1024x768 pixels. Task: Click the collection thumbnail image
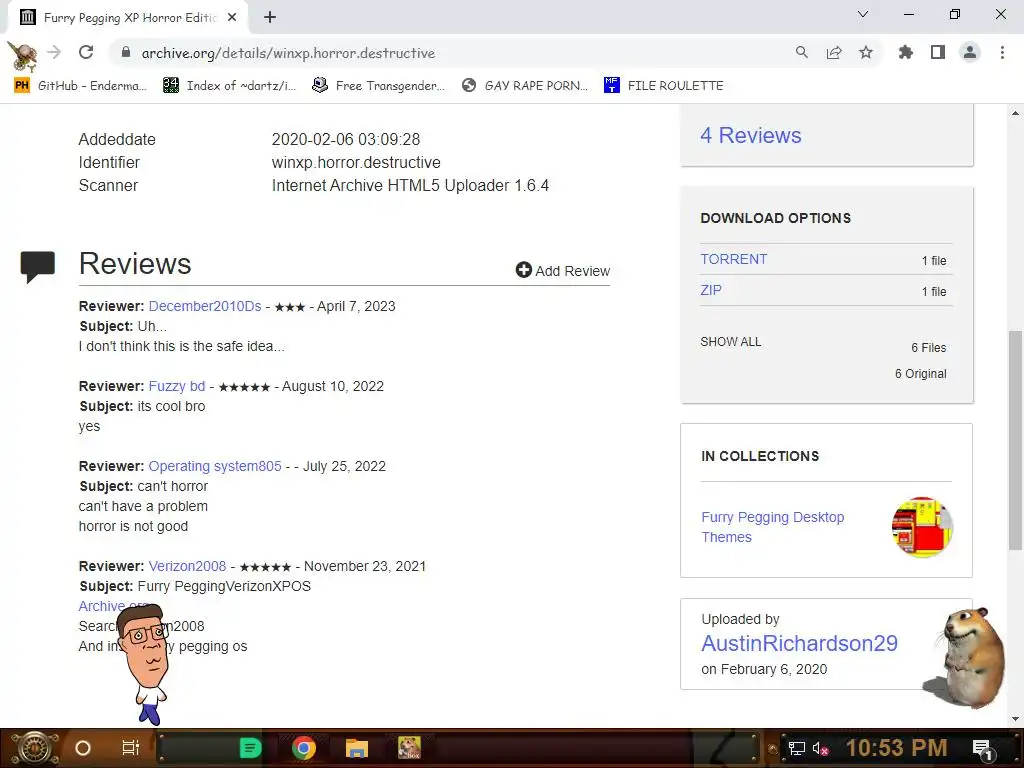pos(922,527)
